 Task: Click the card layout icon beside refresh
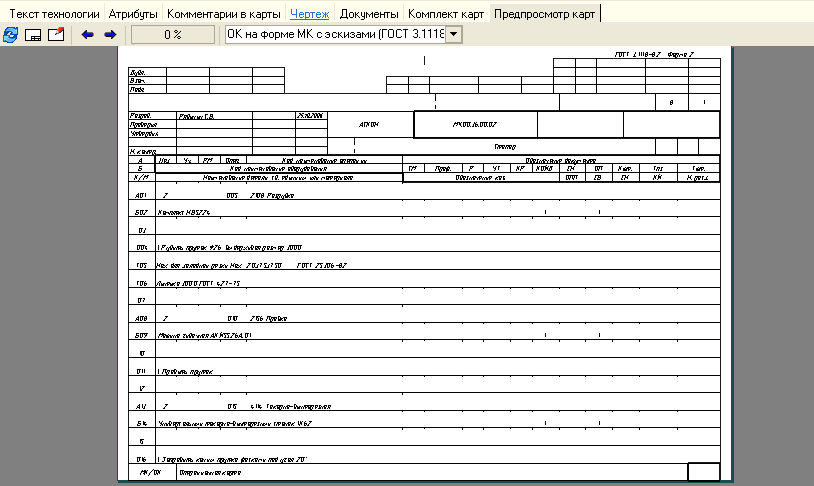(33, 35)
